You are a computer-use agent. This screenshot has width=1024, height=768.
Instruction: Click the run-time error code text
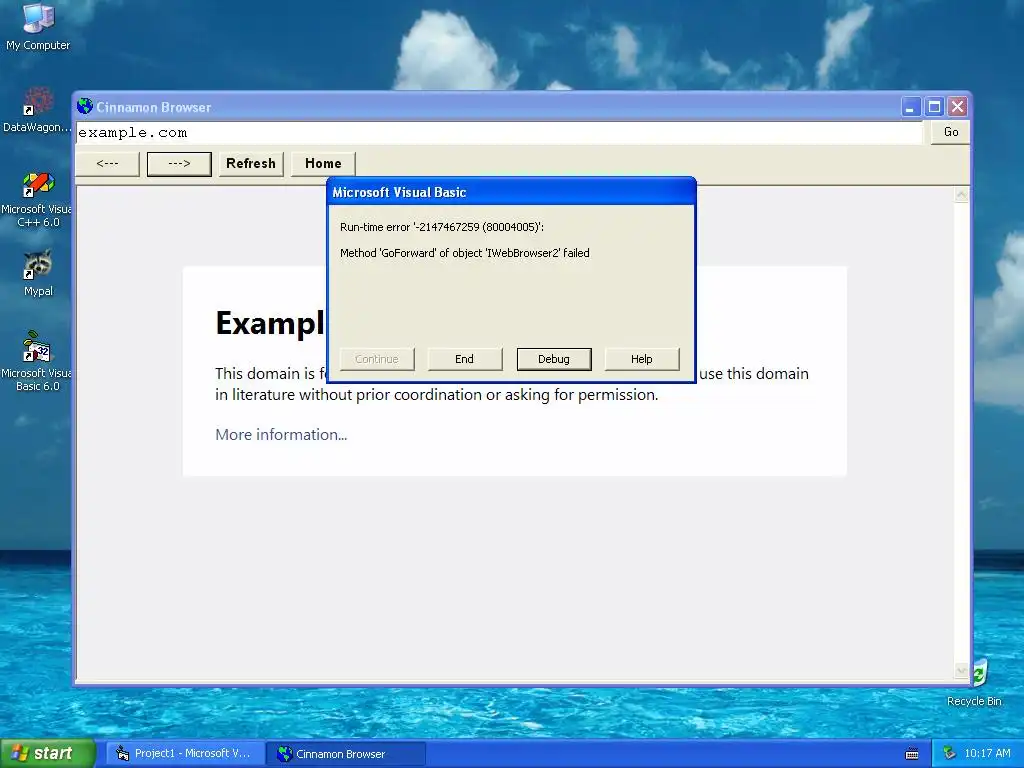tap(441, 227)
